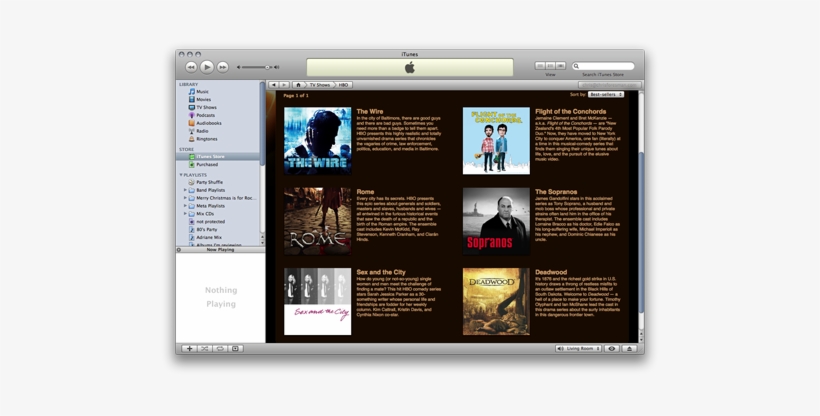Image resolution: width=820 pixels, height=416 pixels.
Task: Open Sex and the City artwork
Action: click(317, 301)
